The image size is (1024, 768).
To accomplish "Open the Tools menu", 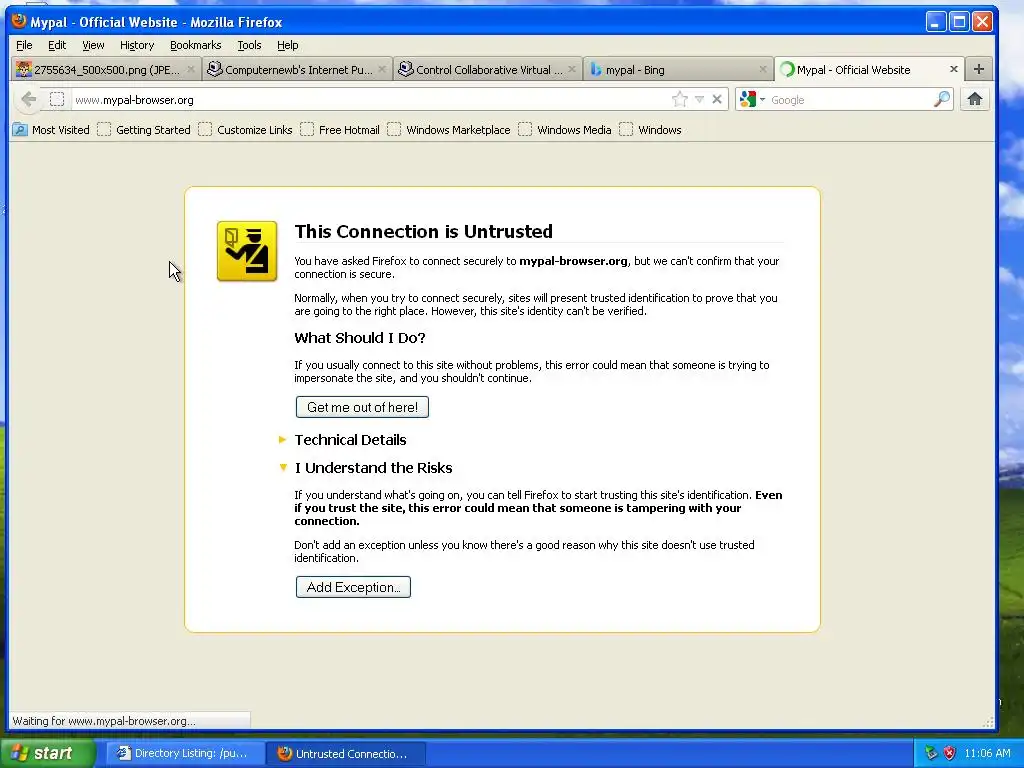I will pyautogui.click(x=249, y=45).
